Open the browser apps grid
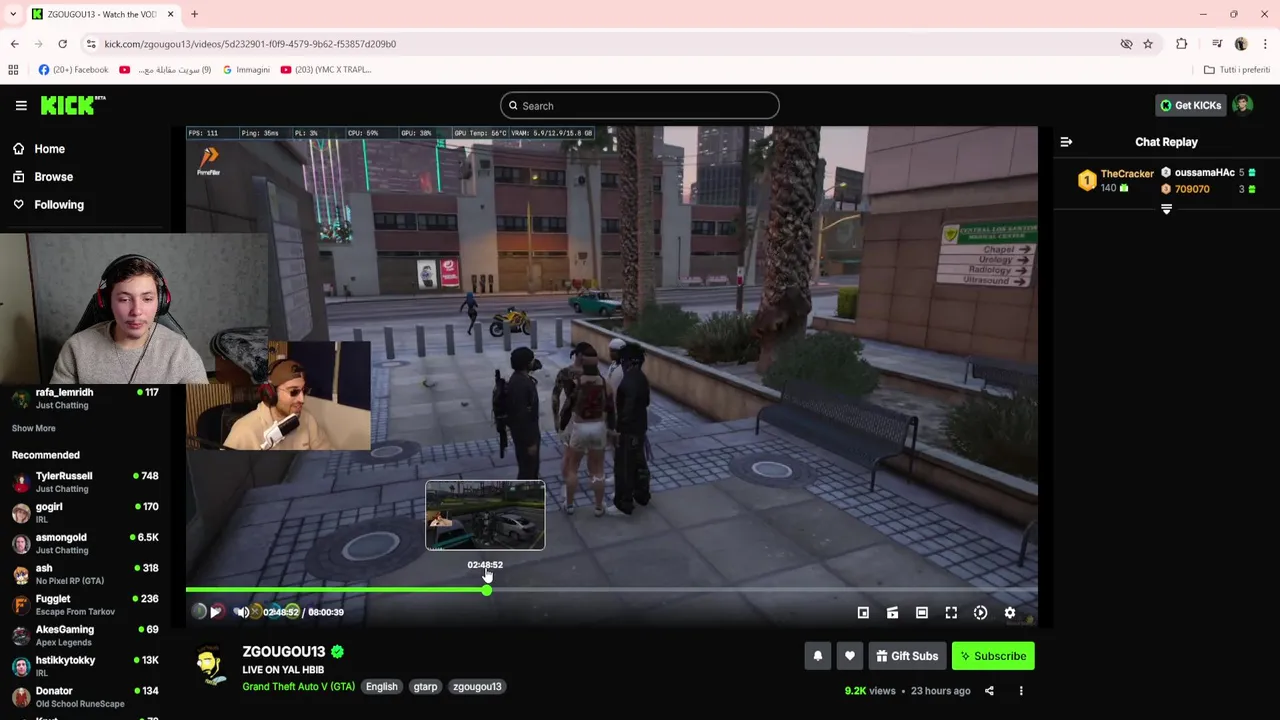Viewport: 1280px width, 720px height. (13, 70)
